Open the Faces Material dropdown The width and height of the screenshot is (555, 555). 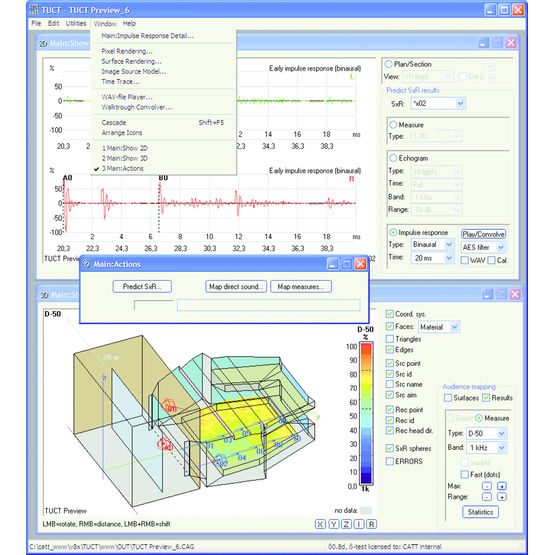439,327
